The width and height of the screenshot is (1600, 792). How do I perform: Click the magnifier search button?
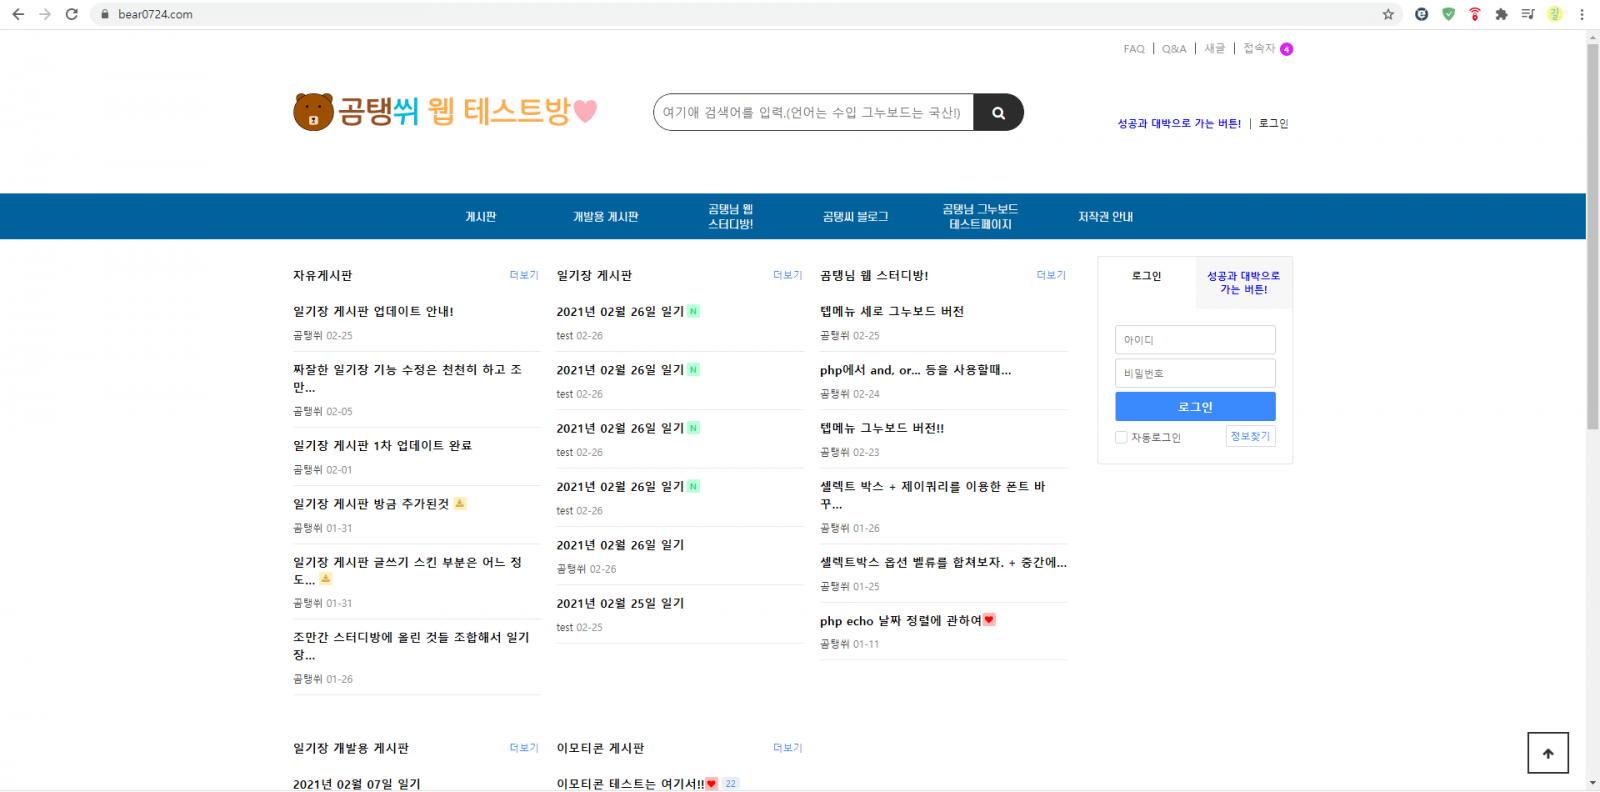(x=998, y=113)
